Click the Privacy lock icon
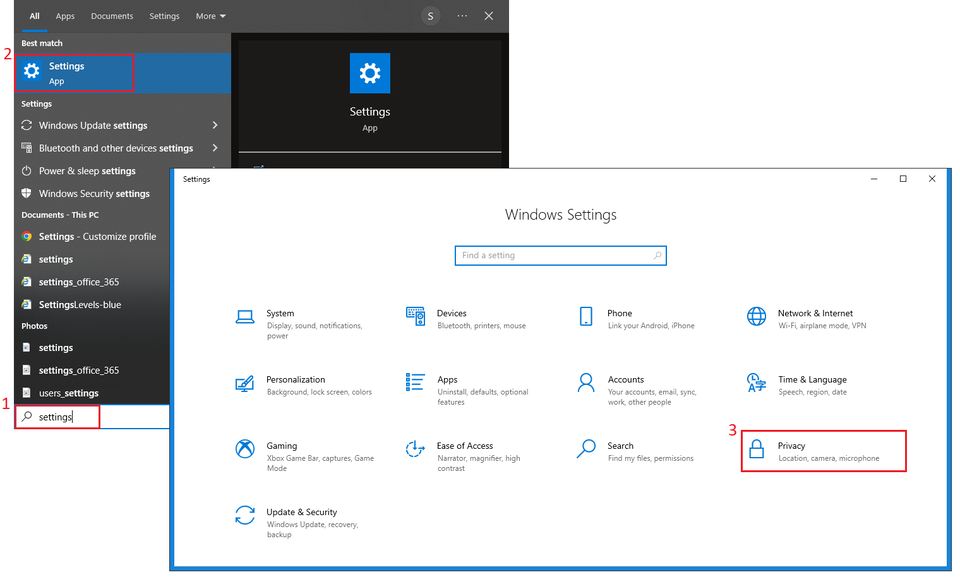Screen dimensions: 960x582 [757, 449]
